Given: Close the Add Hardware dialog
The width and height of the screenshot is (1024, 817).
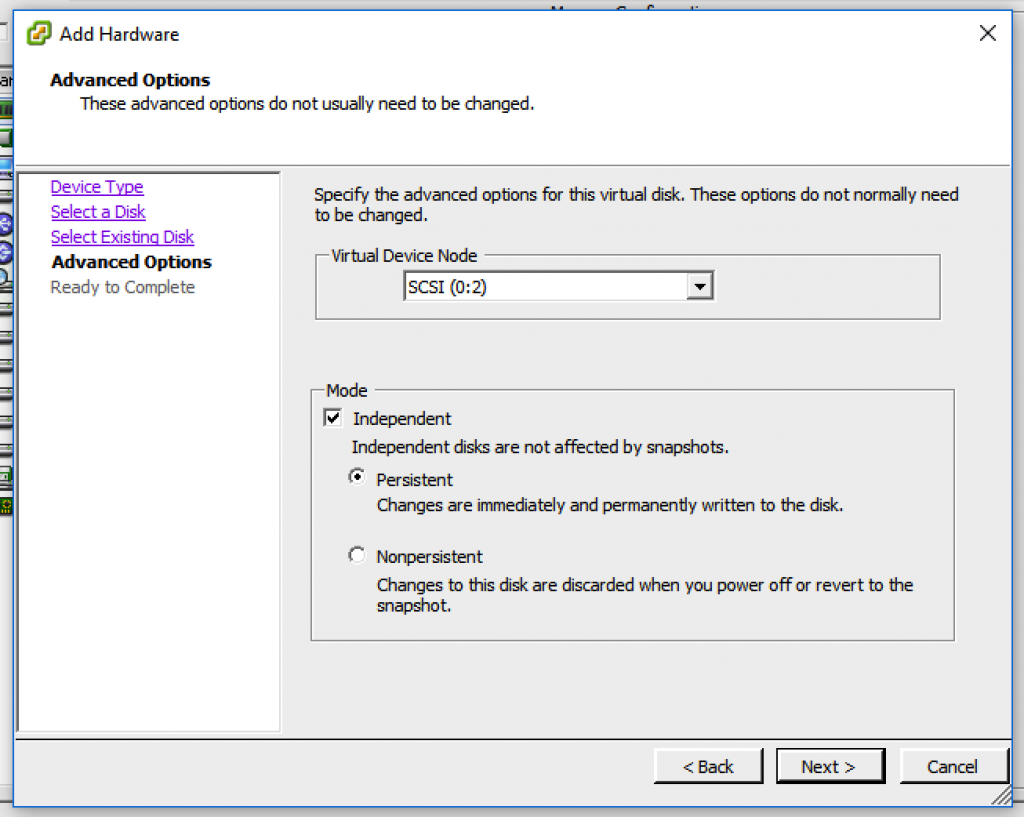Looking at the screenshot, I should coord(987,33).
